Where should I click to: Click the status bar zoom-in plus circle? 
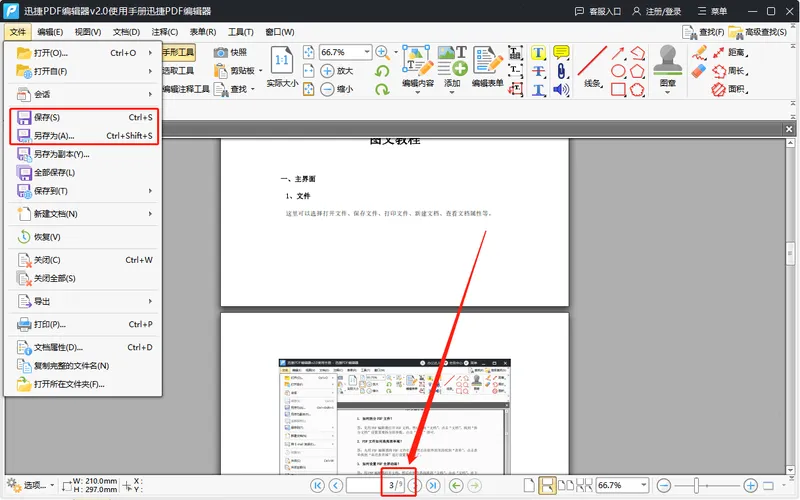(x=750, y=485)
